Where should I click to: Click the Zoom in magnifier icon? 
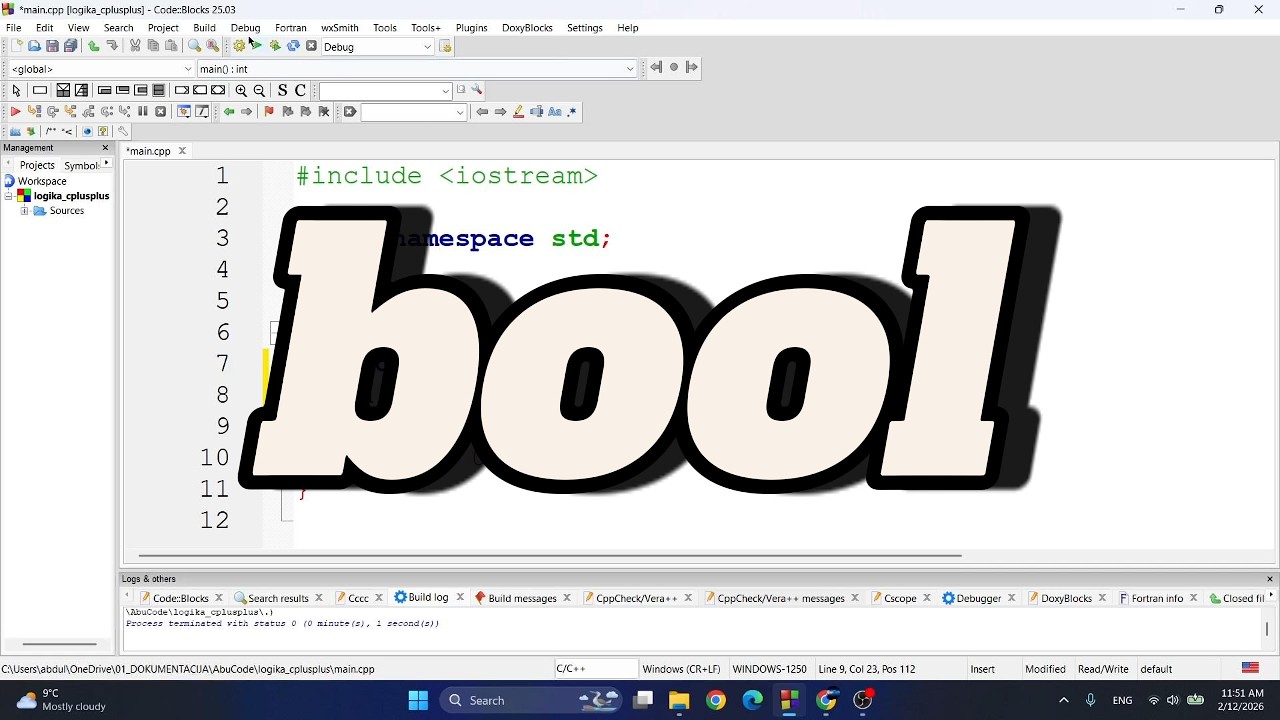point(241,90)
